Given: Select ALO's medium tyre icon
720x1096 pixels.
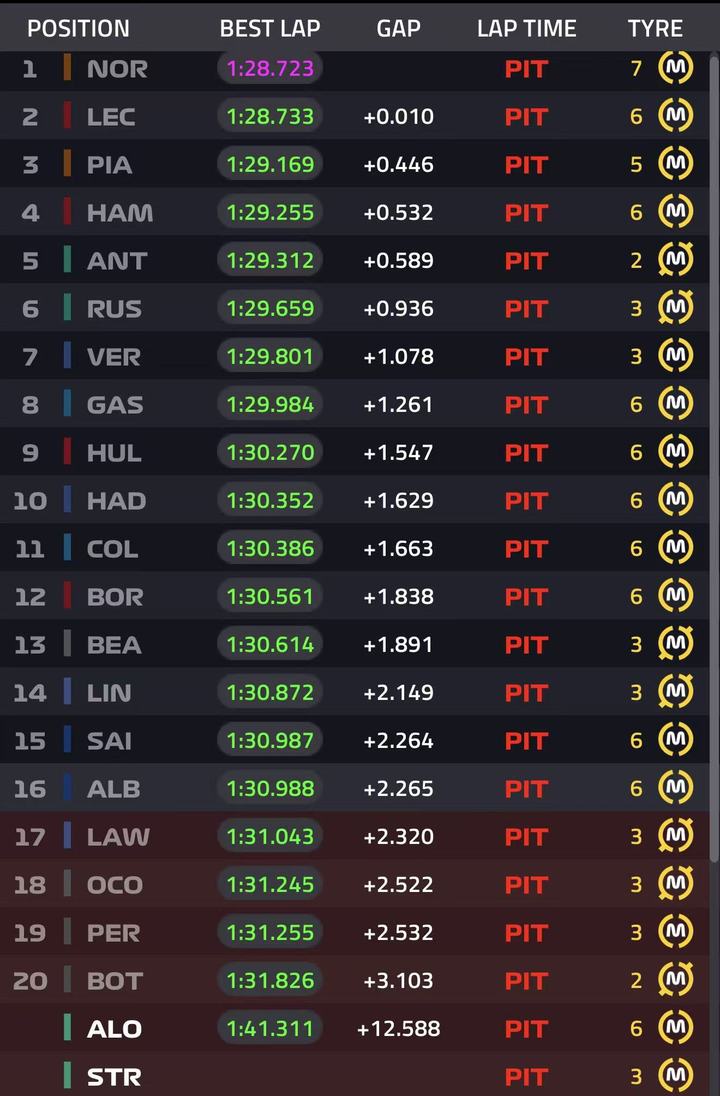Looking at the screenshot, I should pyautogui.click(x=675, y=1028).
